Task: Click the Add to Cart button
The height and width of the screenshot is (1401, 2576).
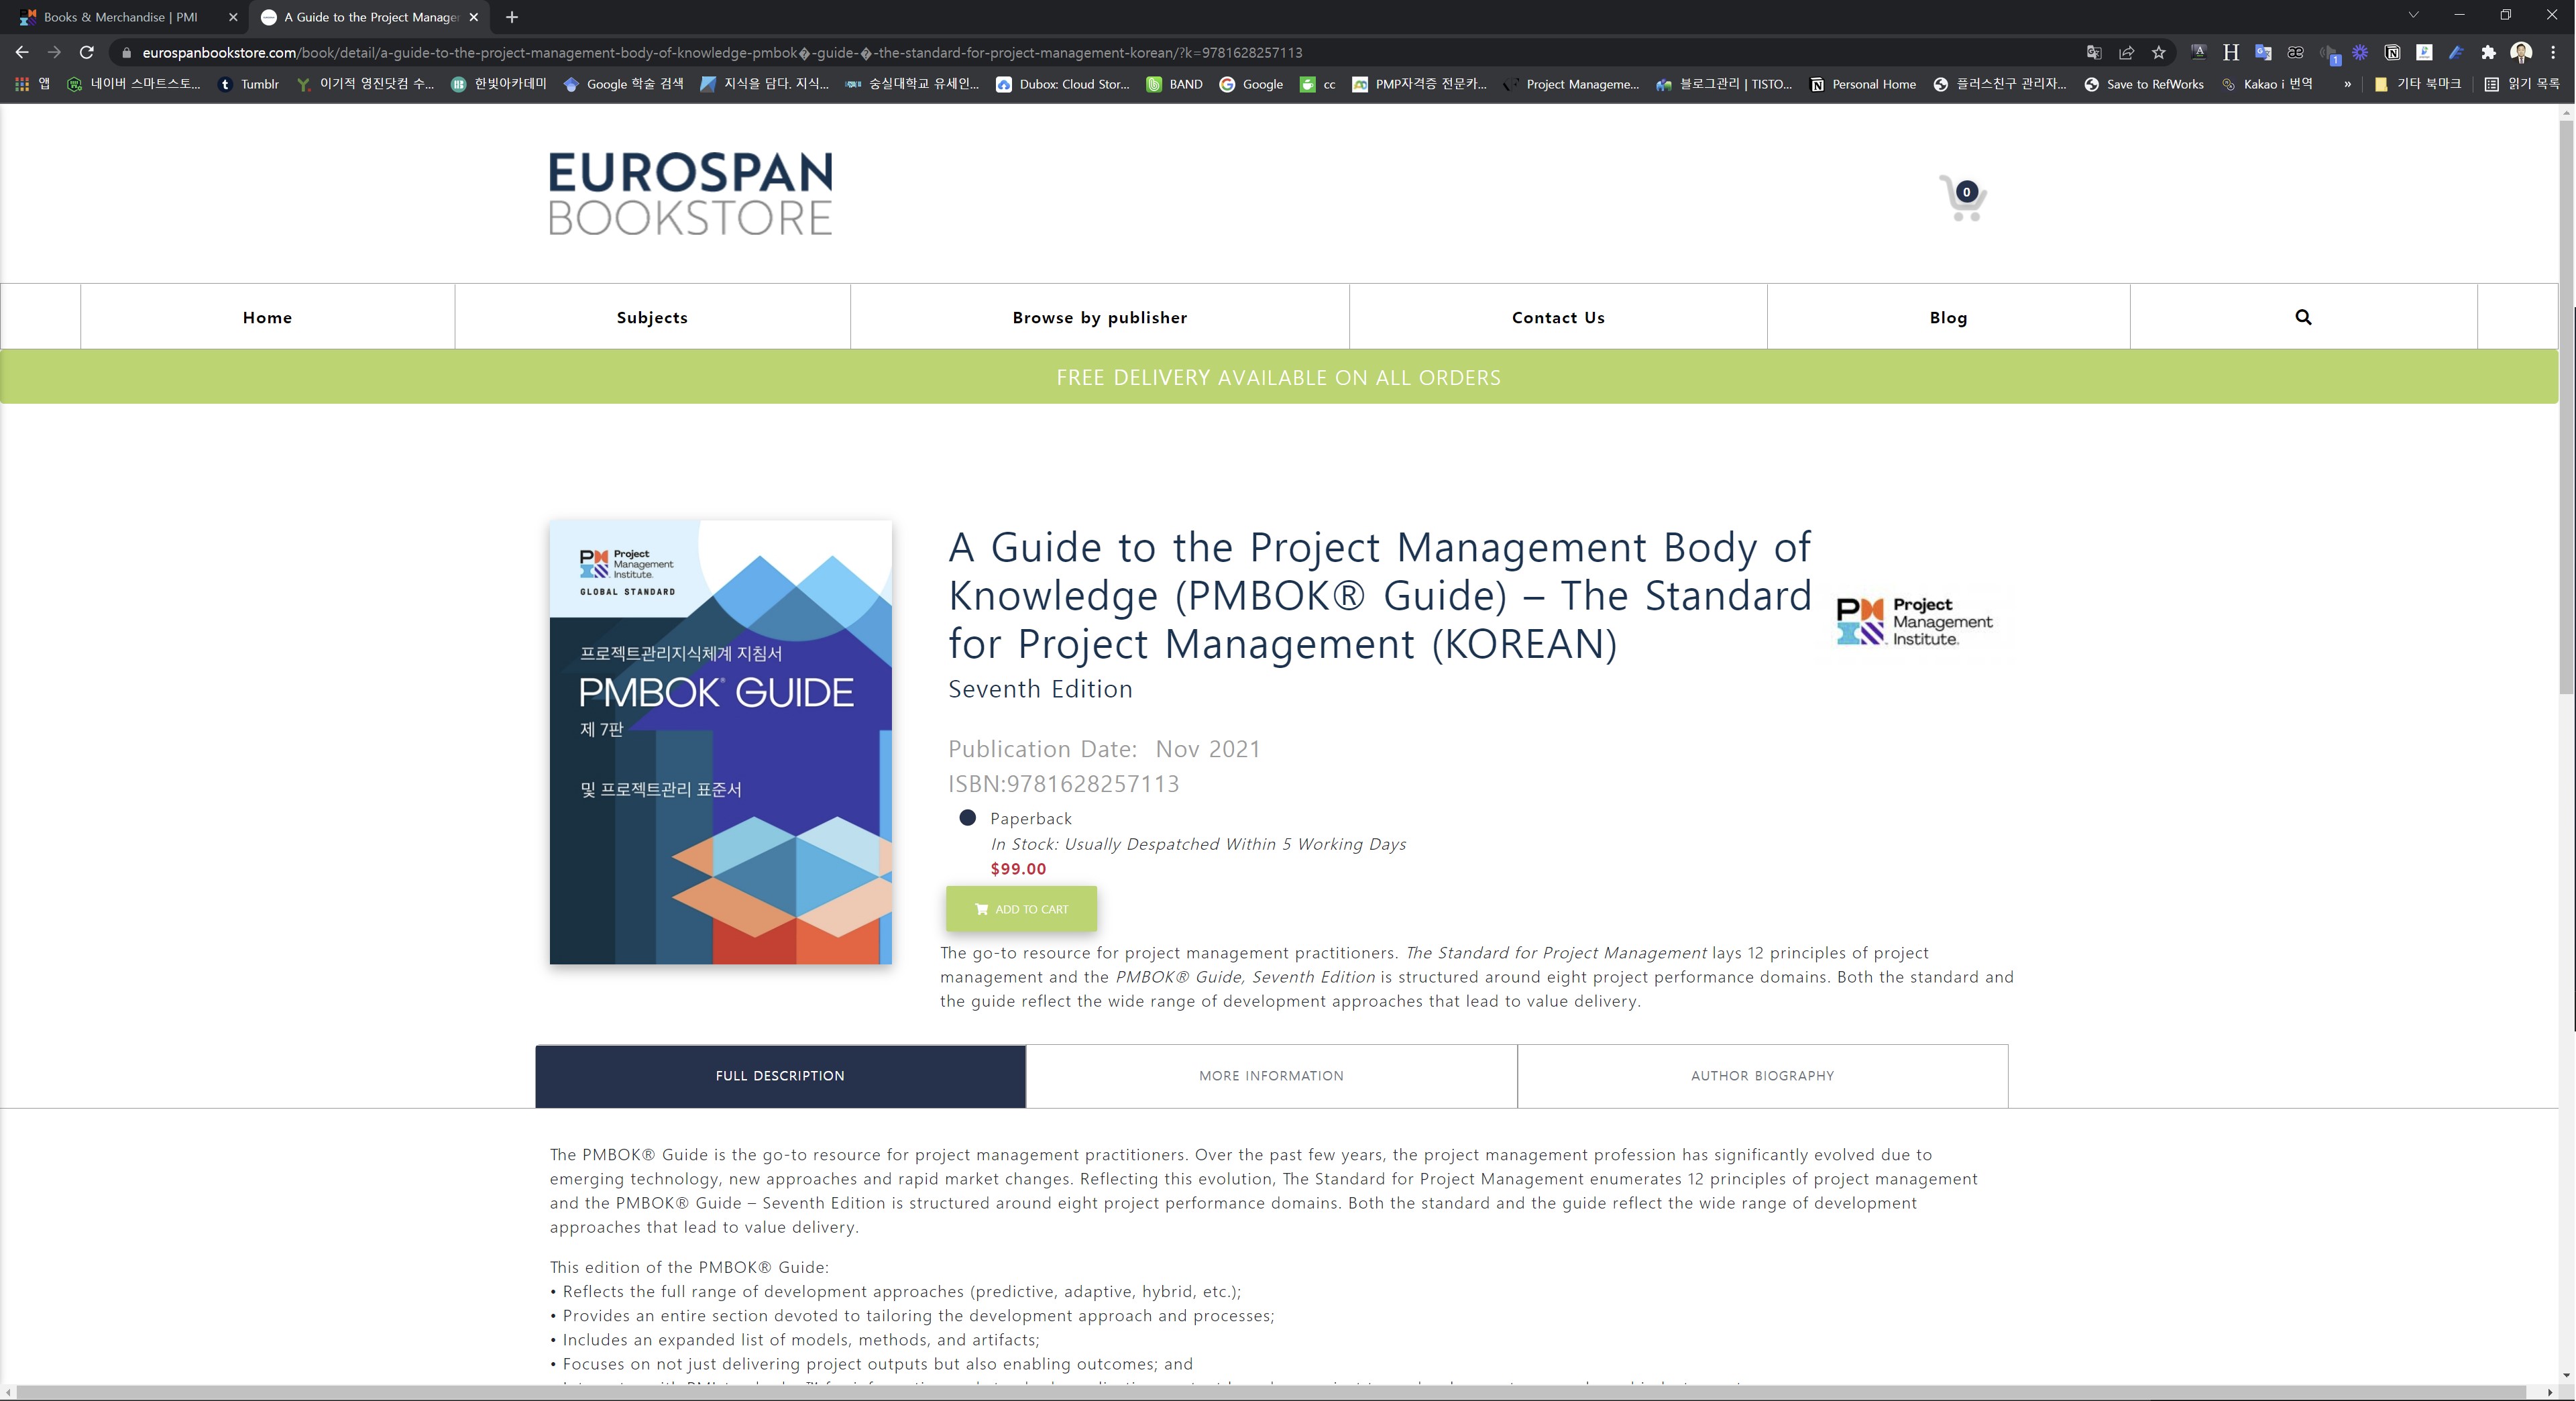Action: click(1021, 909)
